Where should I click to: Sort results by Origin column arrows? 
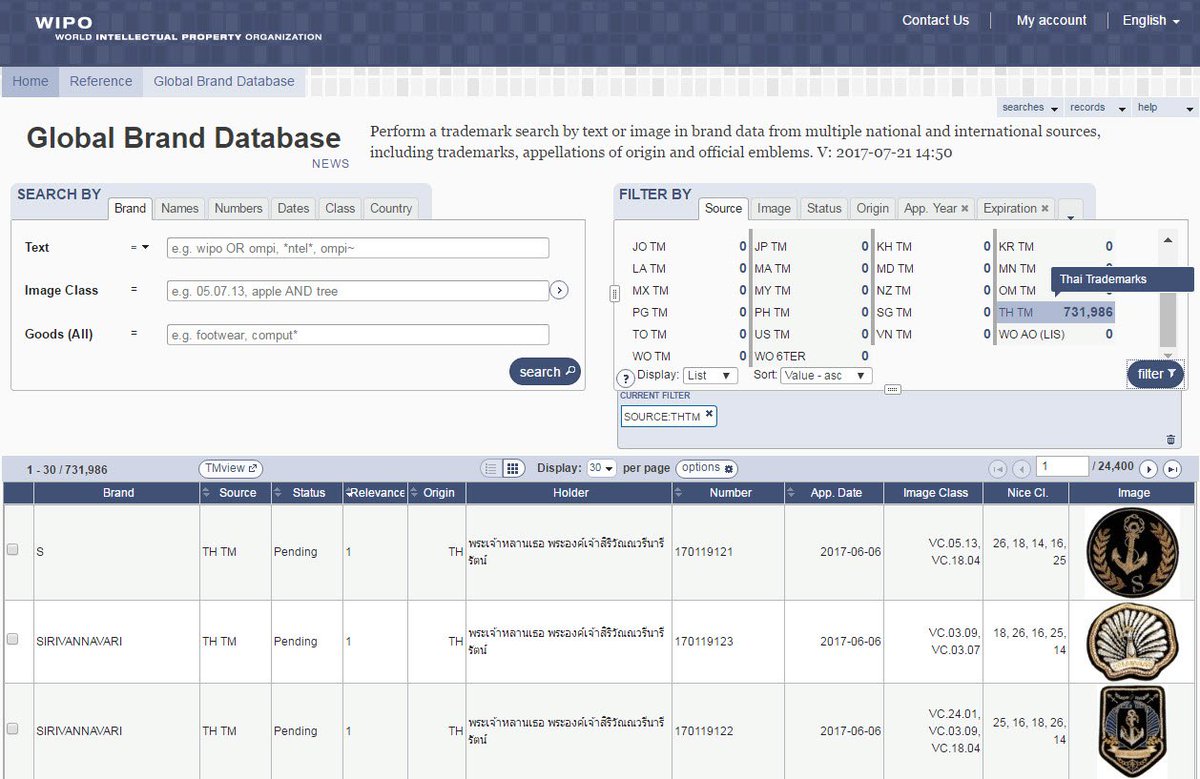point(415,493)
